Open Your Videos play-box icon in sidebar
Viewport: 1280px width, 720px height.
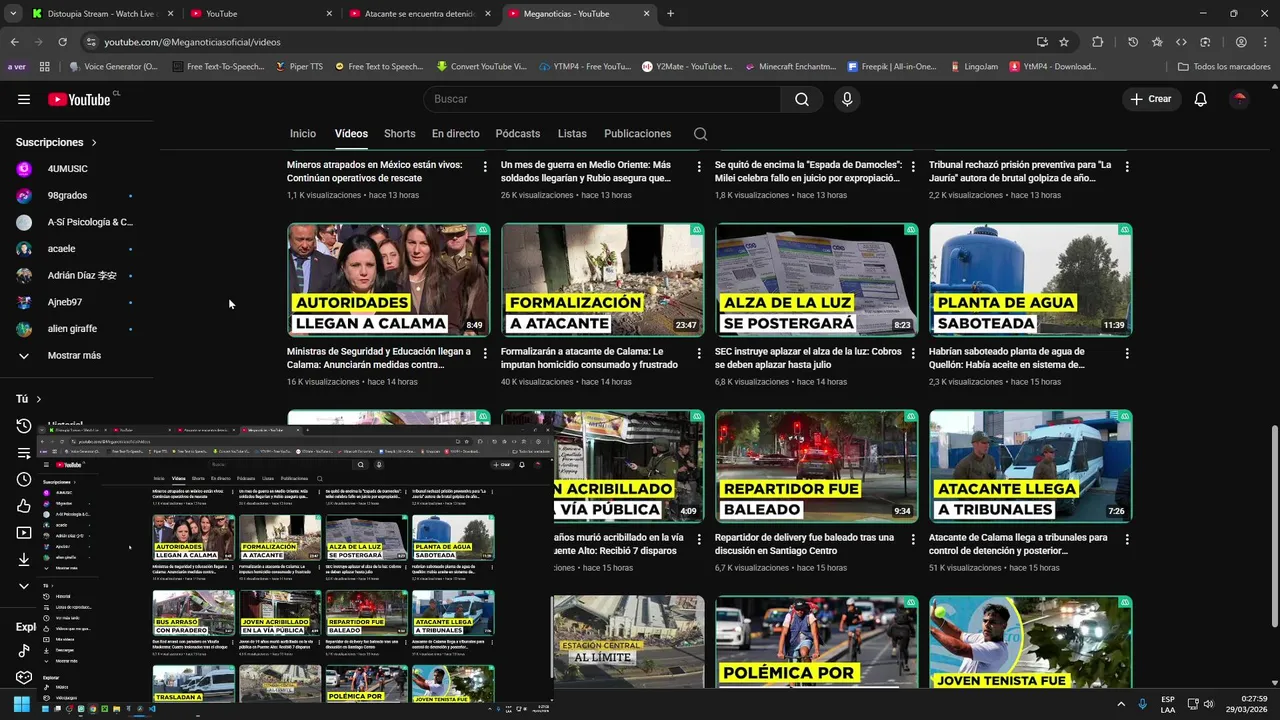coord(24,533)
